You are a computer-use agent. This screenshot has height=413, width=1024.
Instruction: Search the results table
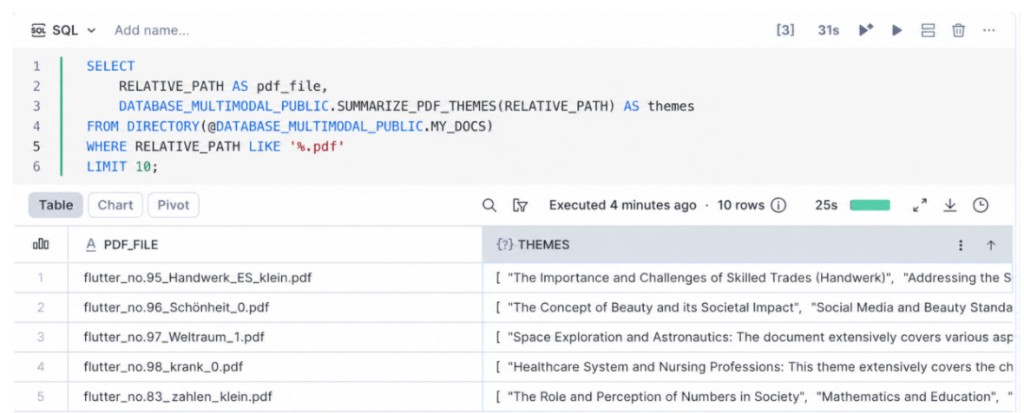tap(489, 205)
